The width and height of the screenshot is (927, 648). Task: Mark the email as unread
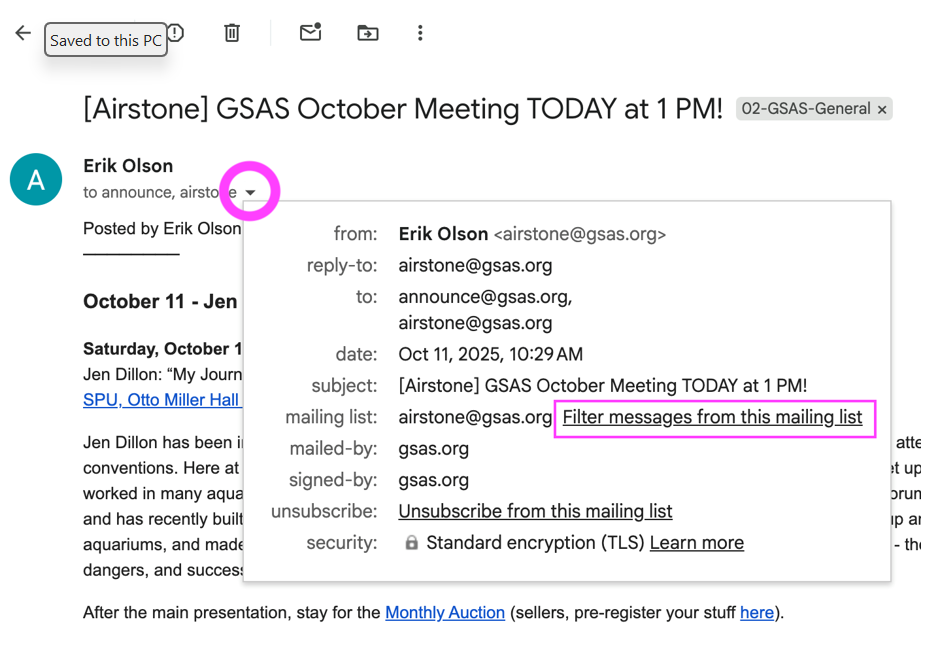311,33
